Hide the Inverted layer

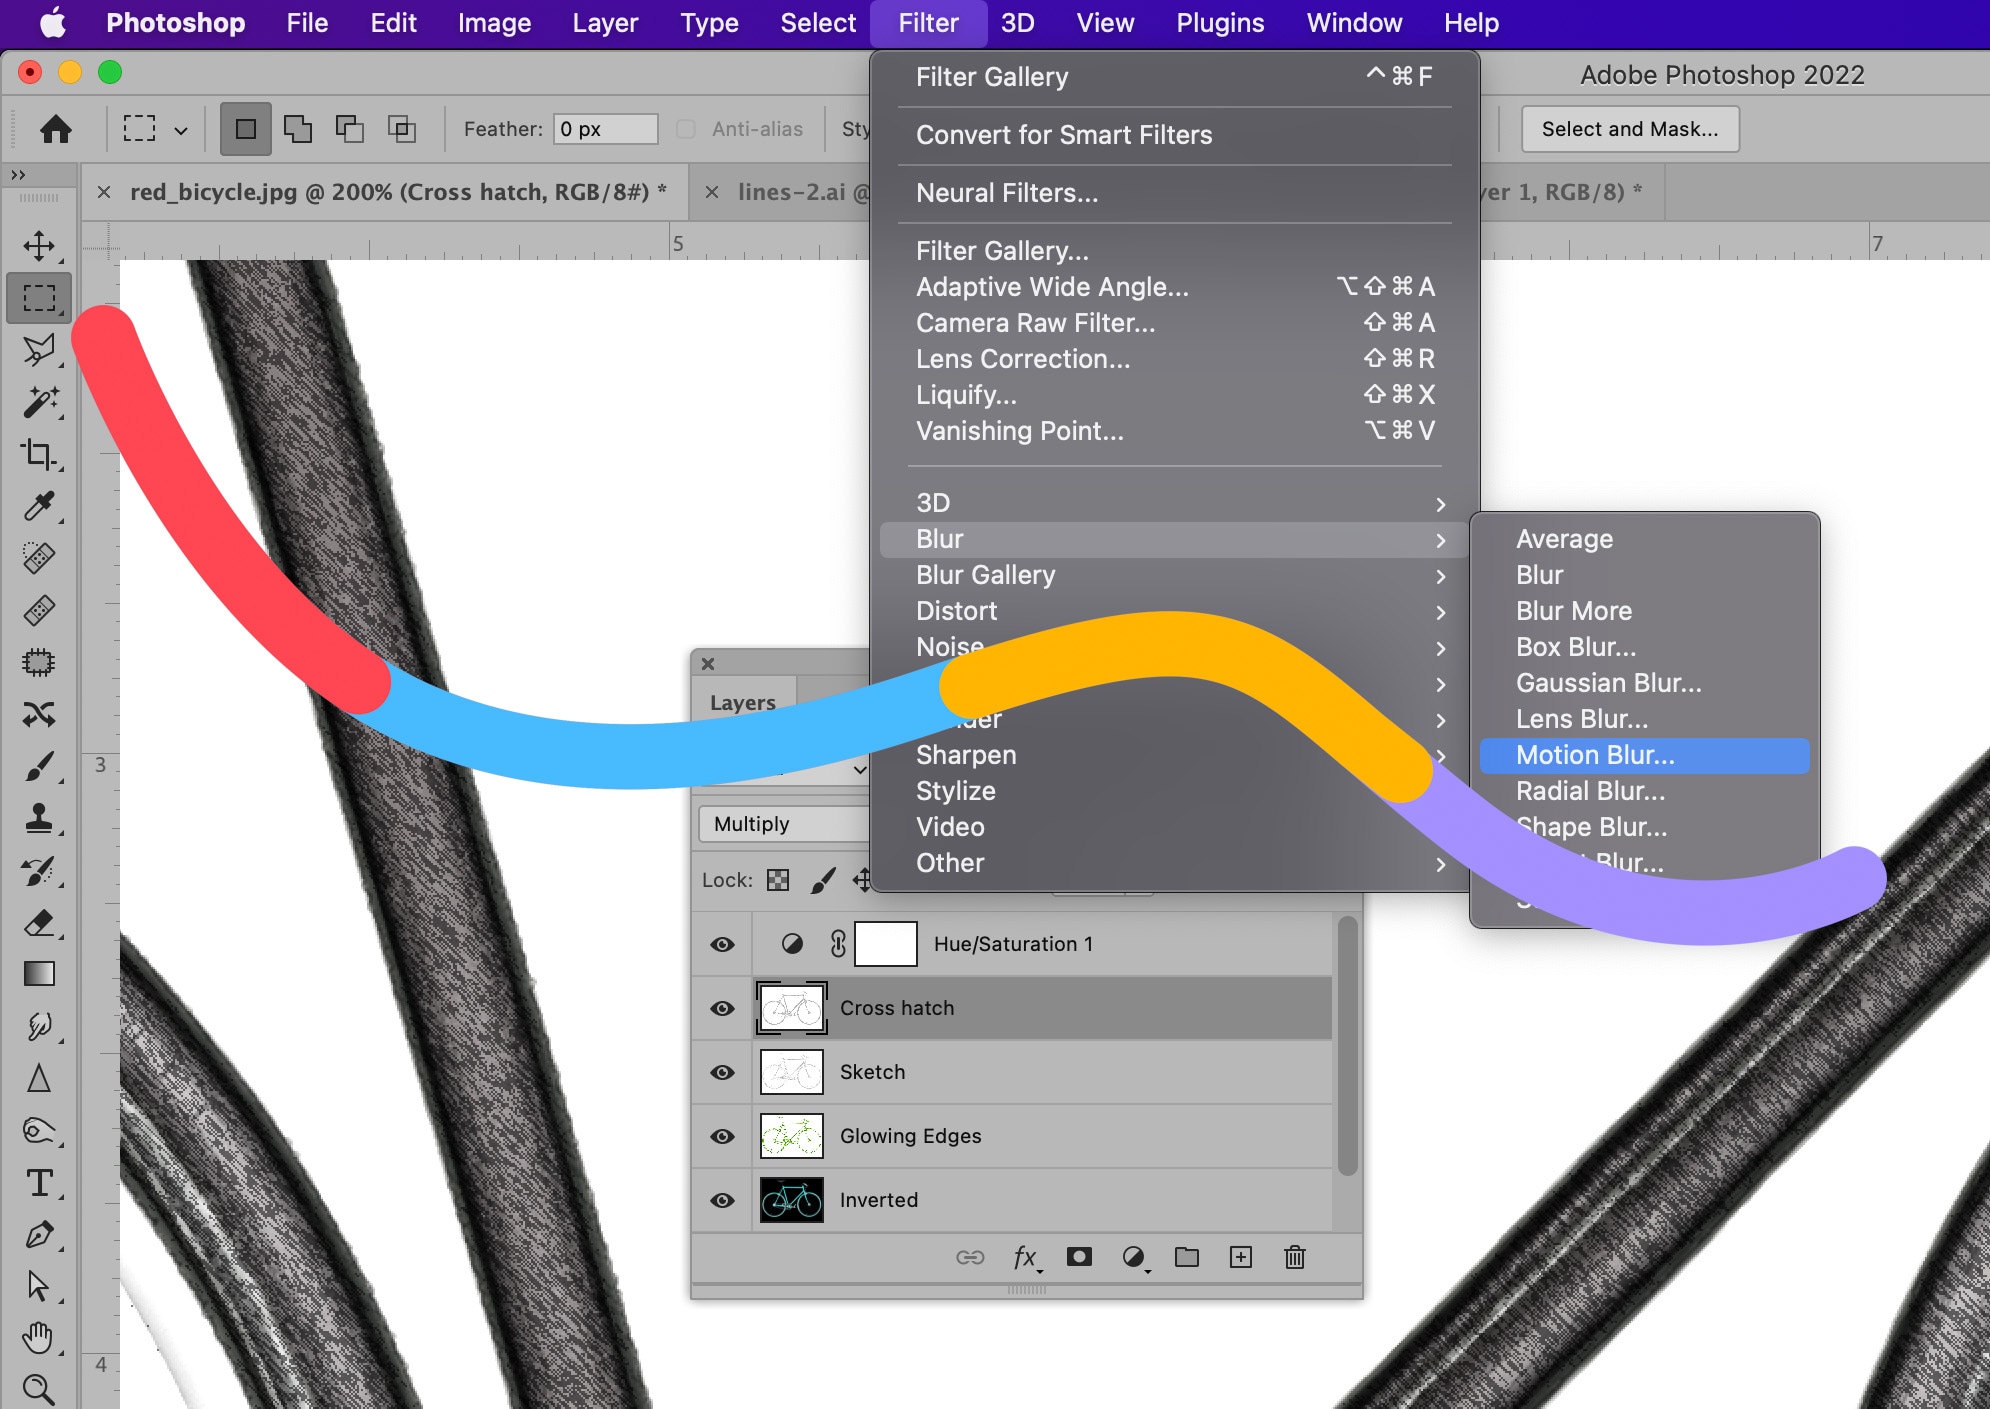(x=722, y=1200)
